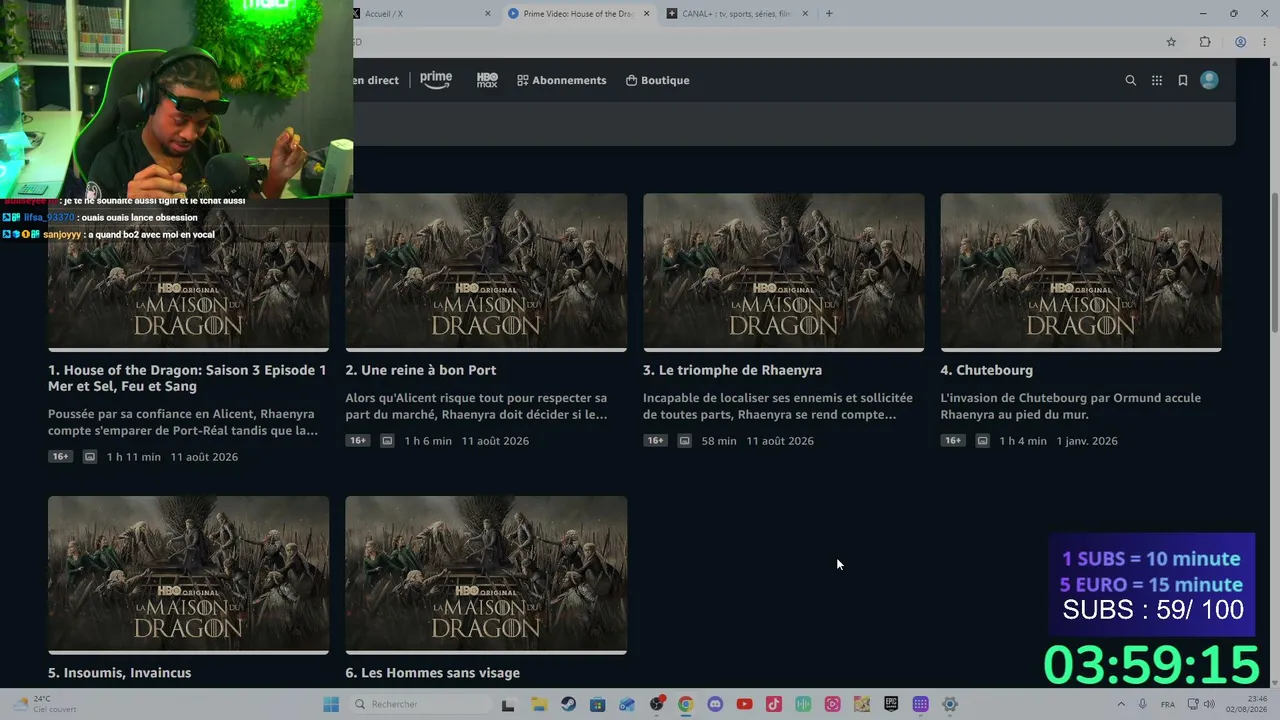
Task: Open the apps grid icon in site header
Action: pyautogui.click(x=1157, y=81)
